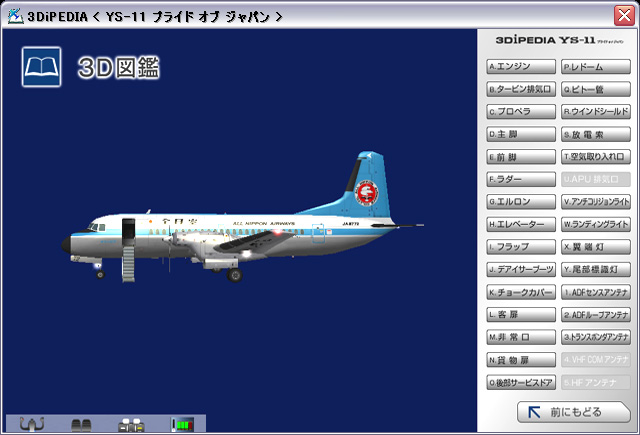Click the rudder pedals icon
Screen dimensions: 640x435
click(81, 425)
